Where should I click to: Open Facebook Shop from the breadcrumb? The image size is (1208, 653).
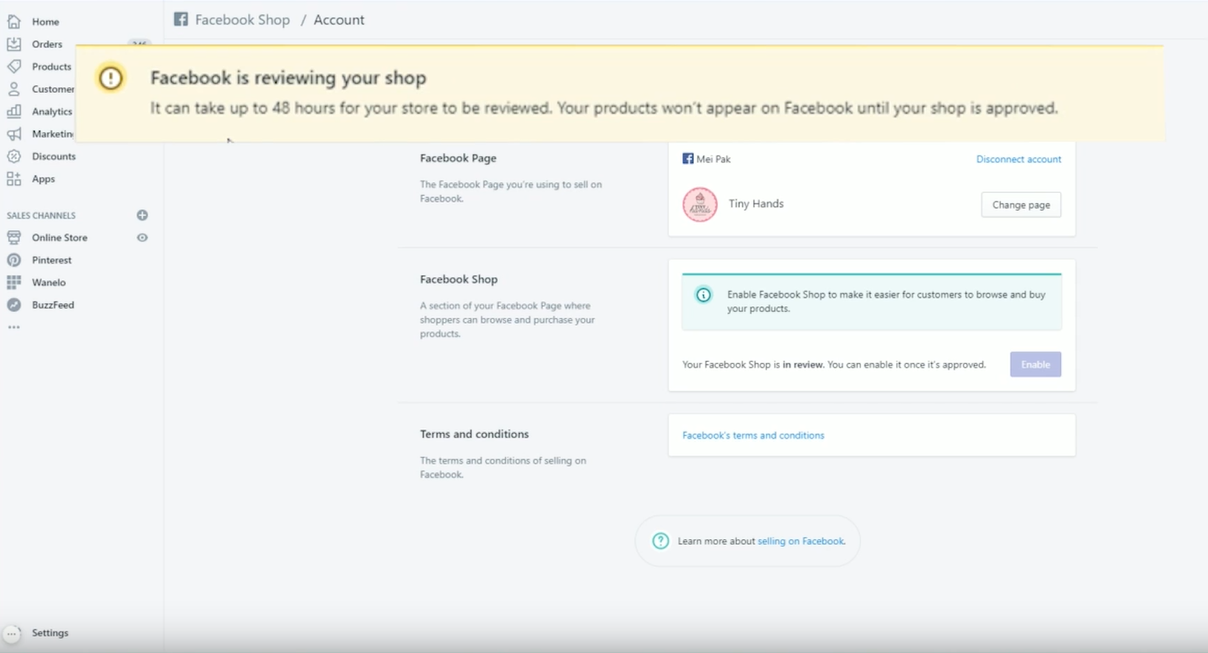(241, 19)
